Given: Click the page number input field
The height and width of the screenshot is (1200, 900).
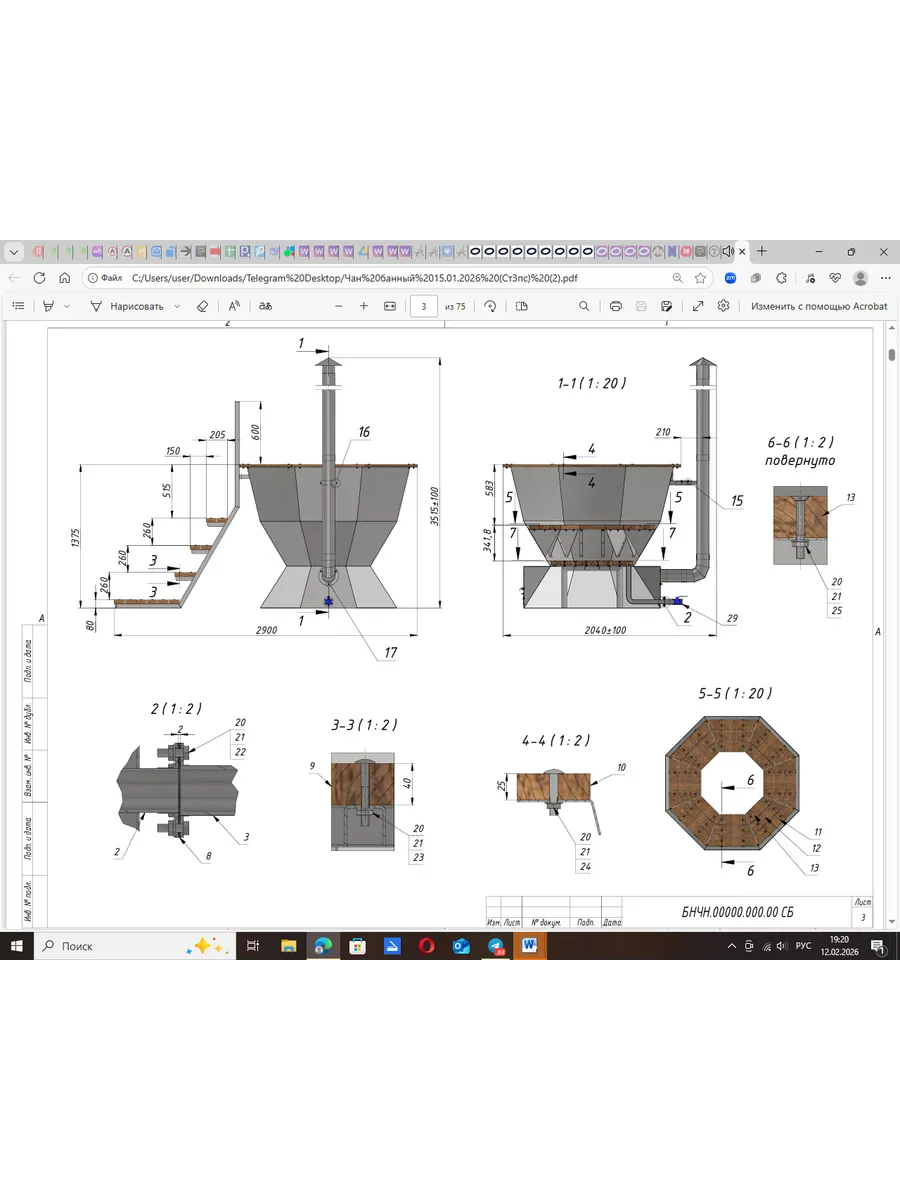Looking at the screenshot, I should (x=424, y=306).
